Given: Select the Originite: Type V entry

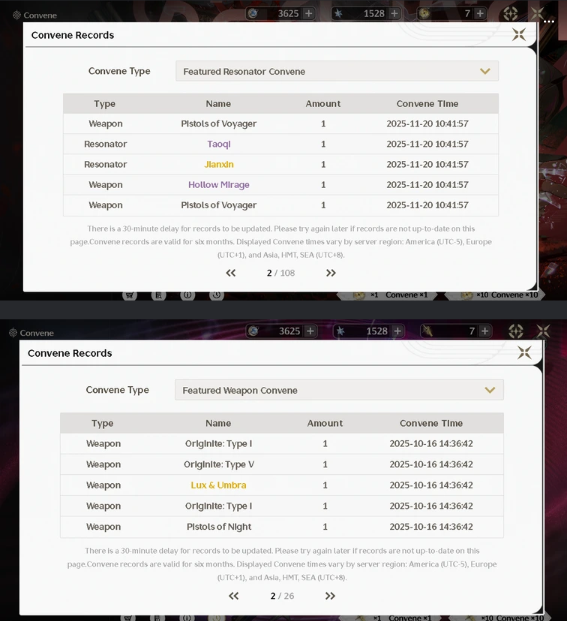Looking at the screenshot, I should pos(219,464).
